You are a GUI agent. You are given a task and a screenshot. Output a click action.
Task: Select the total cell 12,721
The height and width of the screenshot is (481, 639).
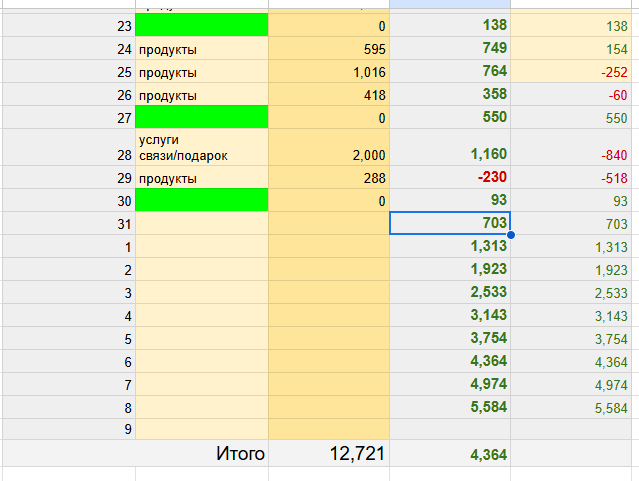point(328,453)
